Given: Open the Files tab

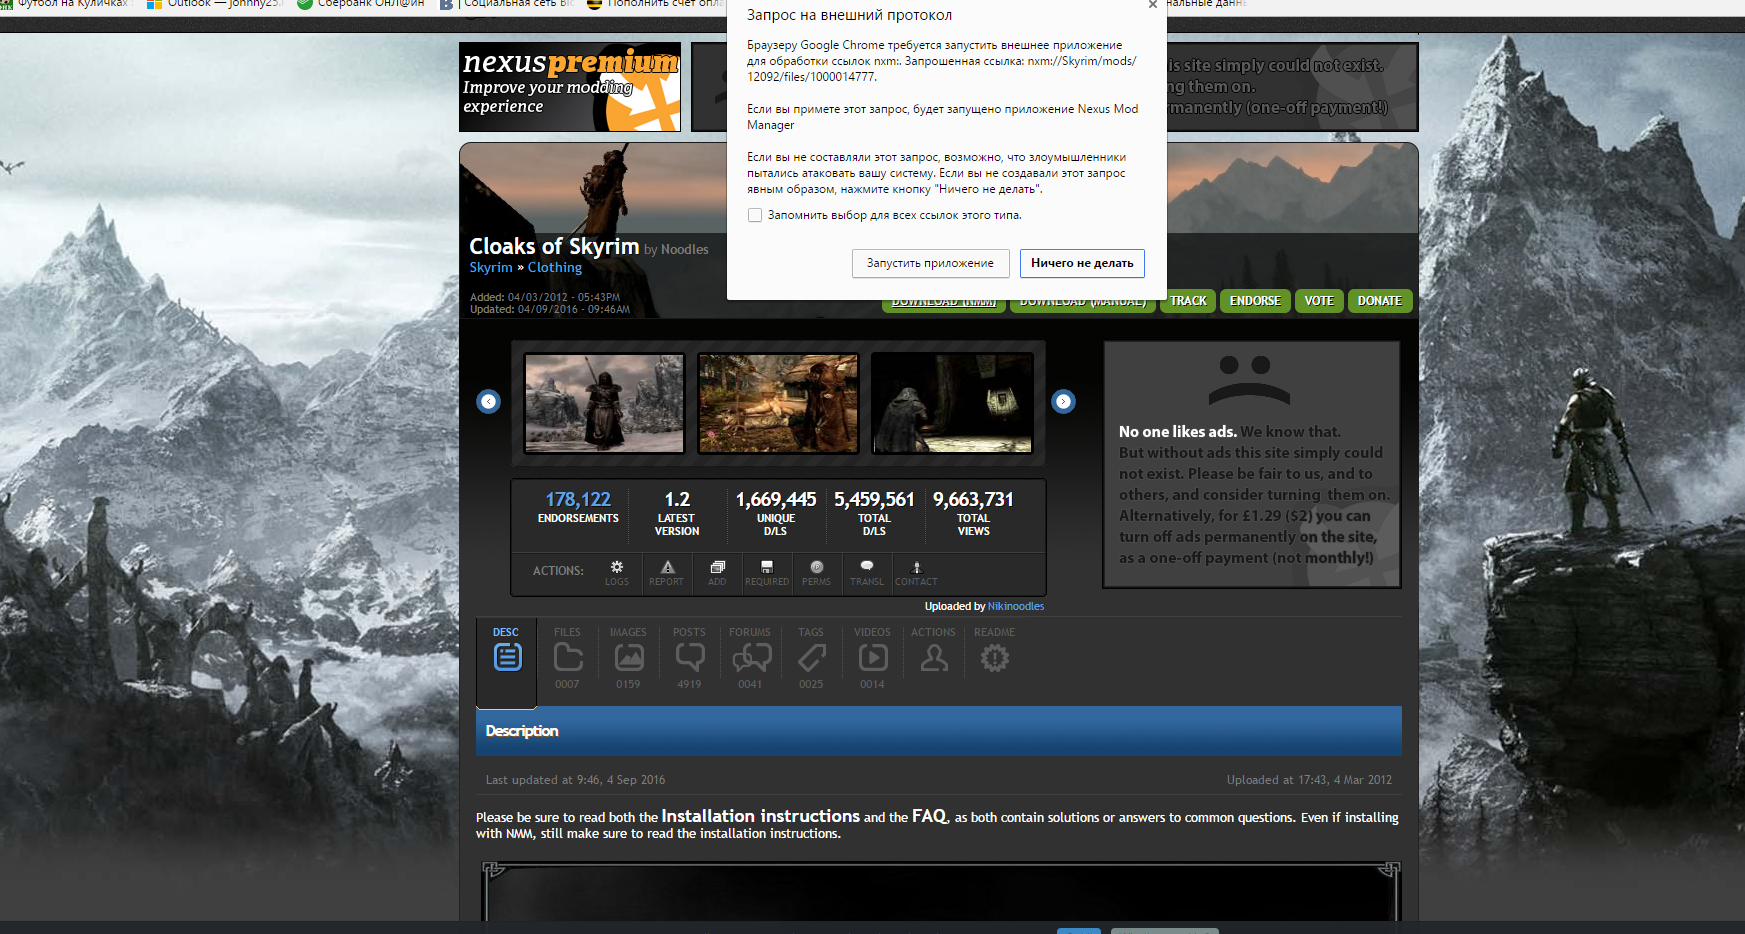Looking at the screenshot, I should click(568, 659).
